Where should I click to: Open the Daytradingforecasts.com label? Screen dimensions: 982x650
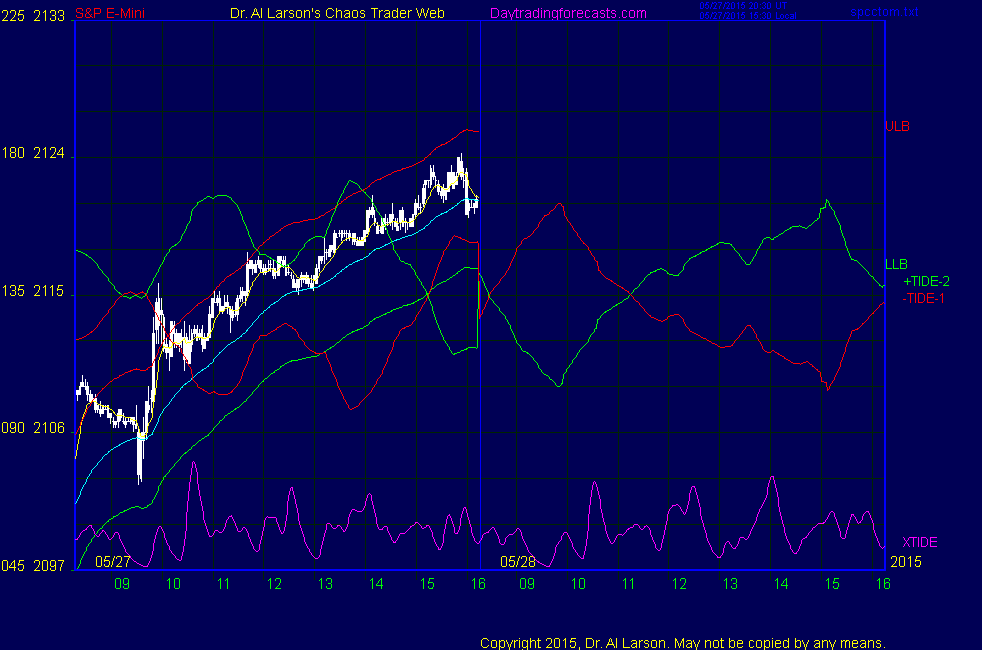568,13
